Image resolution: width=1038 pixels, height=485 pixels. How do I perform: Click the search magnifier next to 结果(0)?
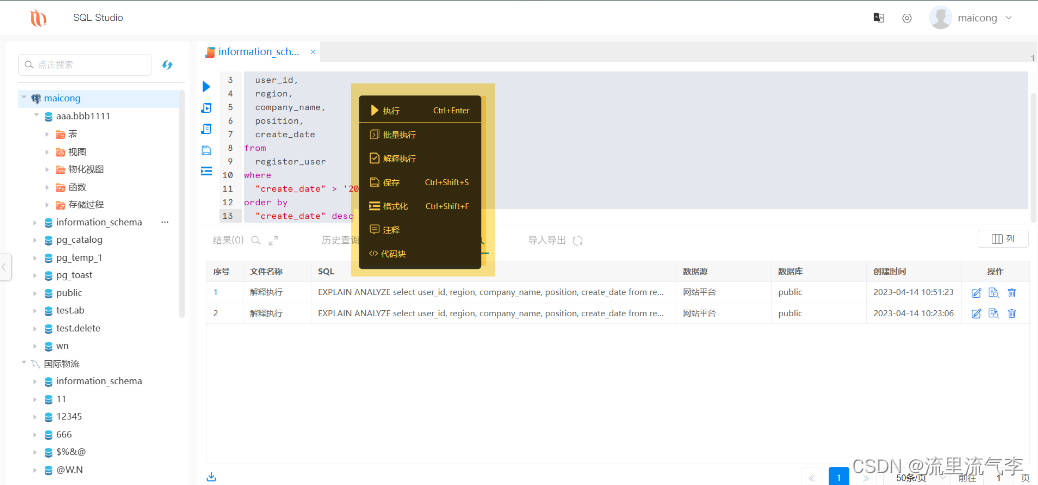pos(256,240)
